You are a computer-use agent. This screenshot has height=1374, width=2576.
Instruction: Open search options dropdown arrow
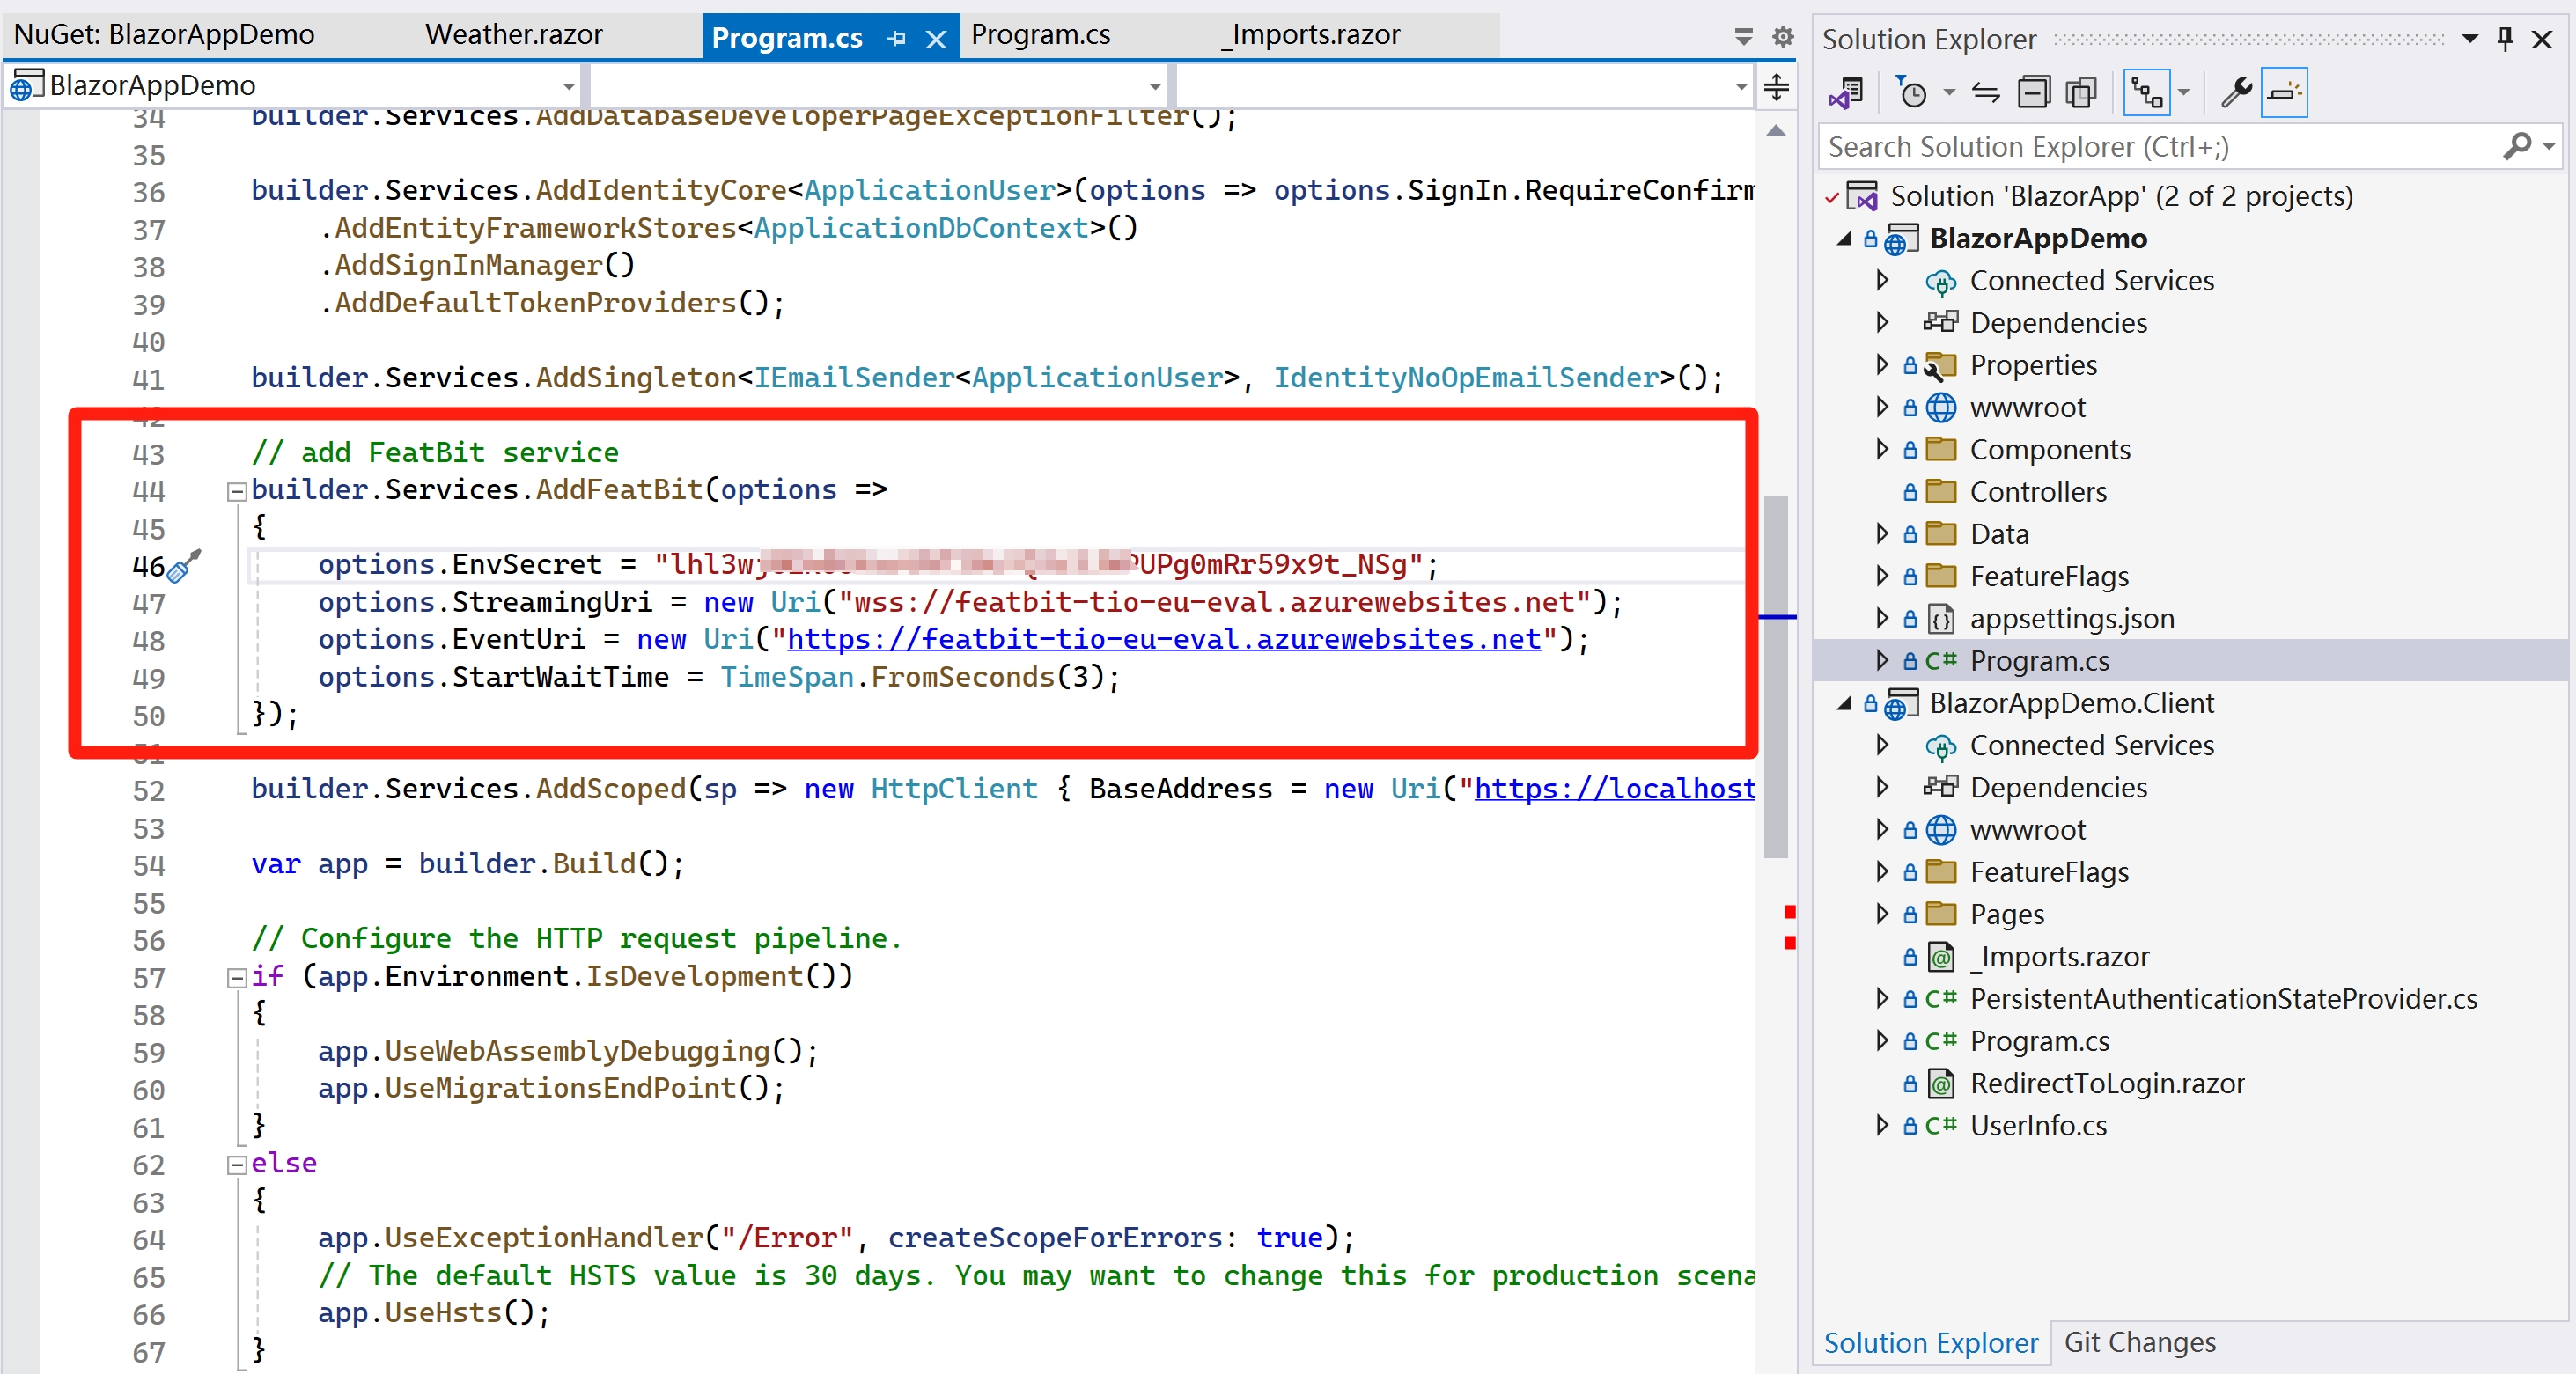point(2549,147)
